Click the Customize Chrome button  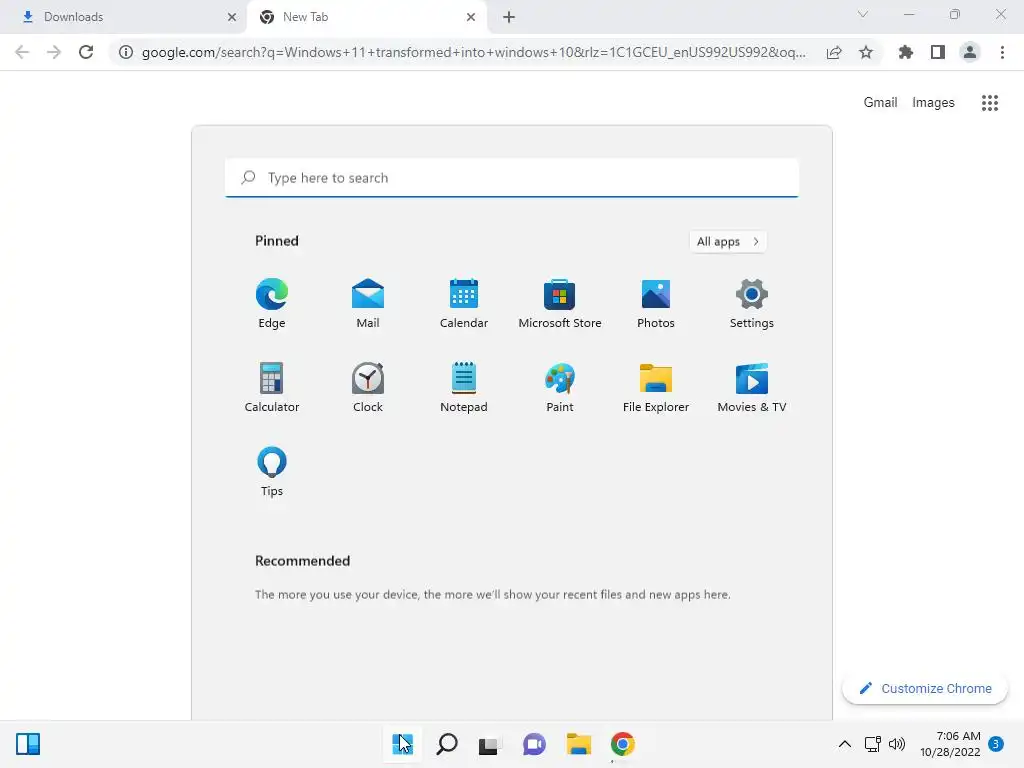click(925, 688)
